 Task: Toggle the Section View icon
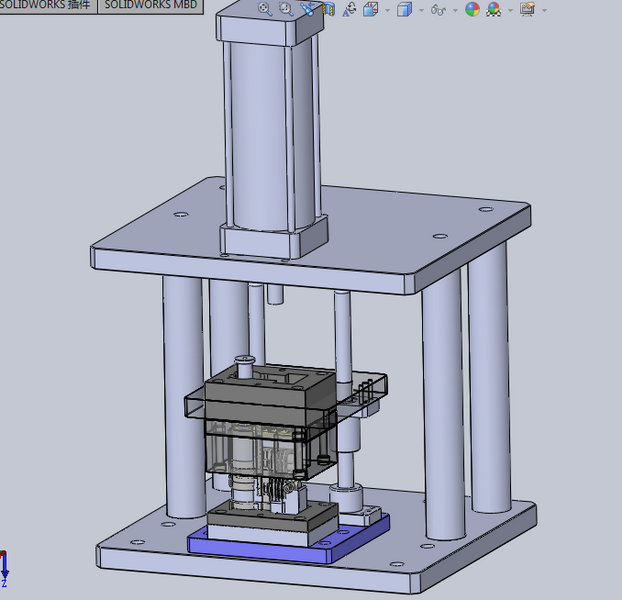pyautogui.click(x=328, y=9)
